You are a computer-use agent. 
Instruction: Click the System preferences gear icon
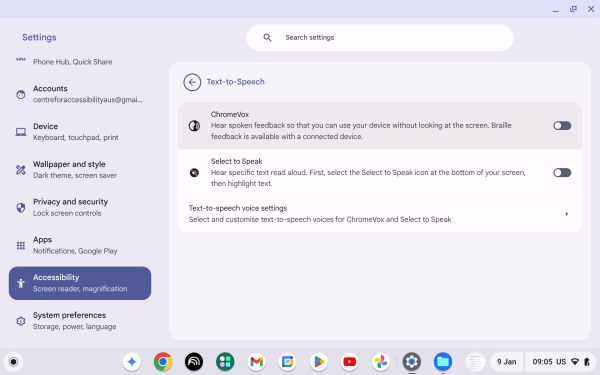[x=21, y=321]
